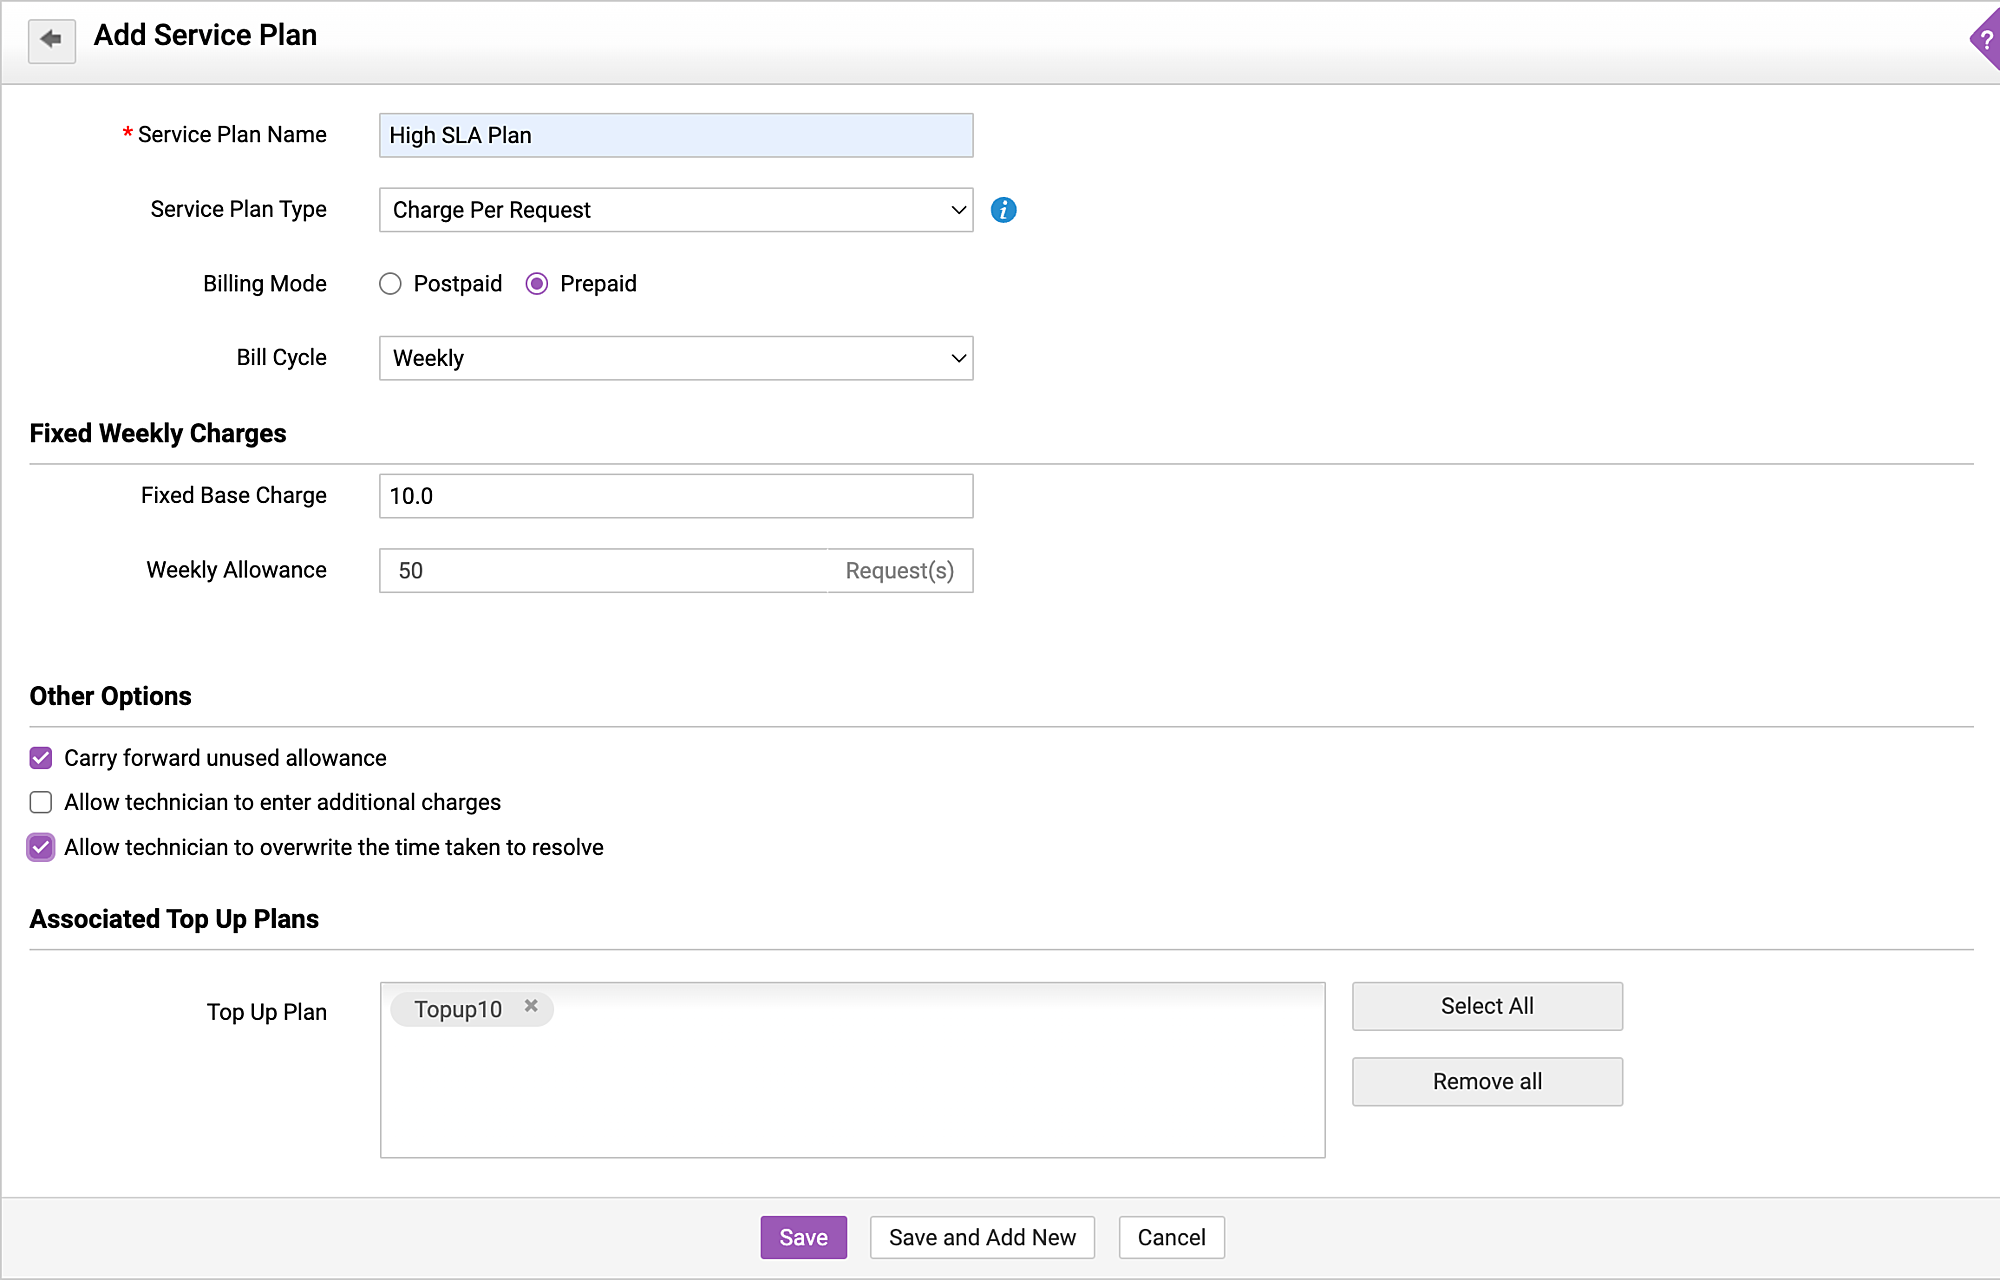The width and height of the screenshot is (2000, 1280).
Task: Click Save and Add New
Action: [982, 1237]
